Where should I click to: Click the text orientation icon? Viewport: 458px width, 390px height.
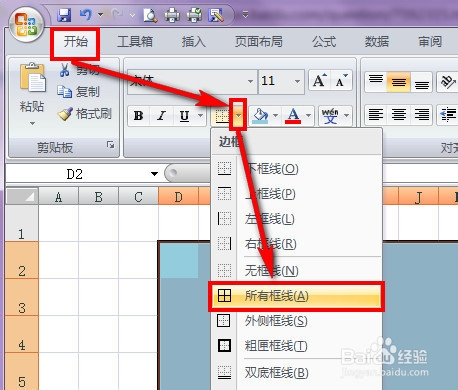447,81
